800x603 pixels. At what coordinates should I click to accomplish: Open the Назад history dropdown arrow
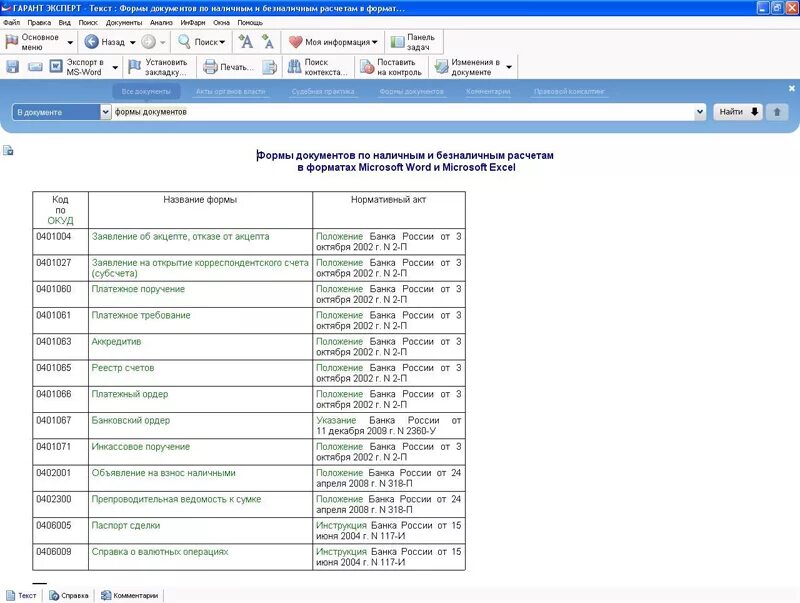coord(133,42)
